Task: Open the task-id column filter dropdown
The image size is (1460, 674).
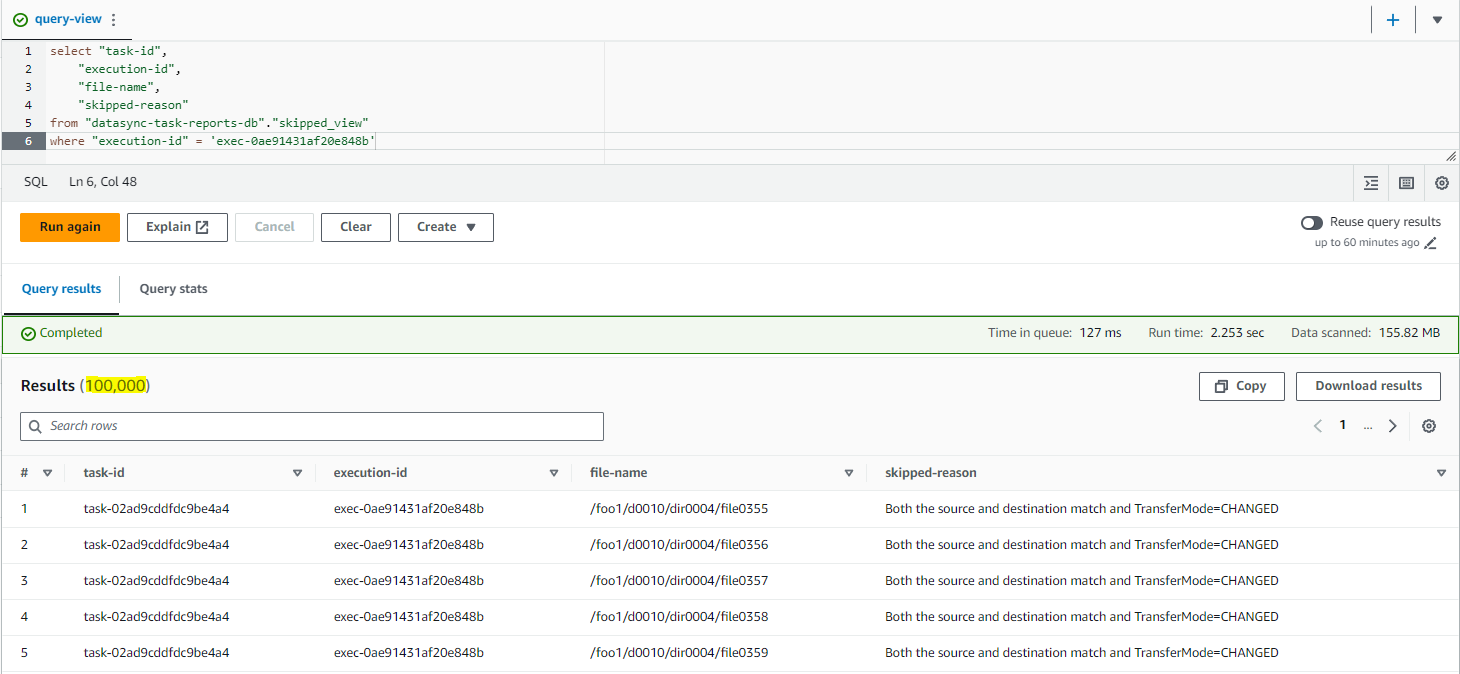Action: click(297, 471)
